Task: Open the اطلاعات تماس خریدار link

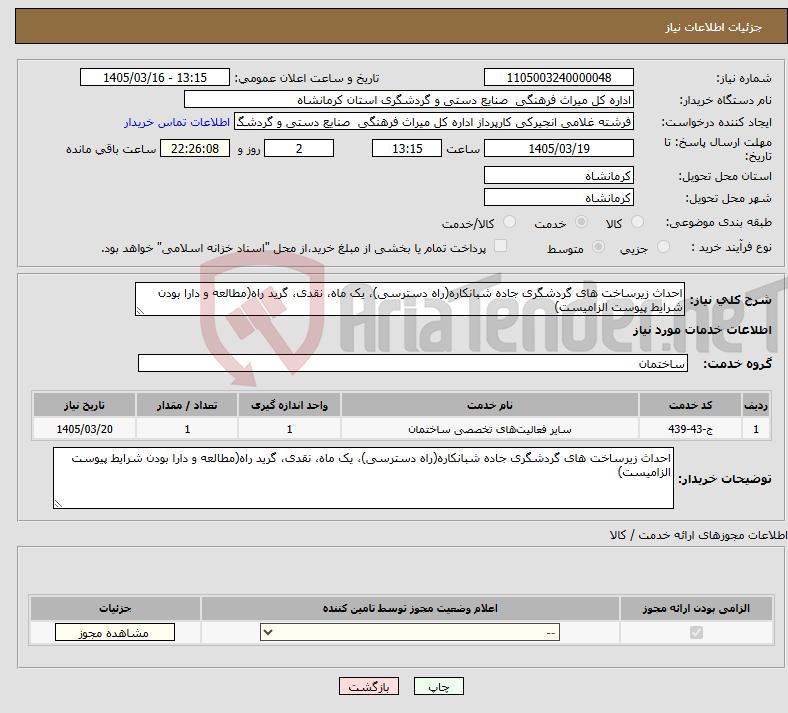Action: 177,122
